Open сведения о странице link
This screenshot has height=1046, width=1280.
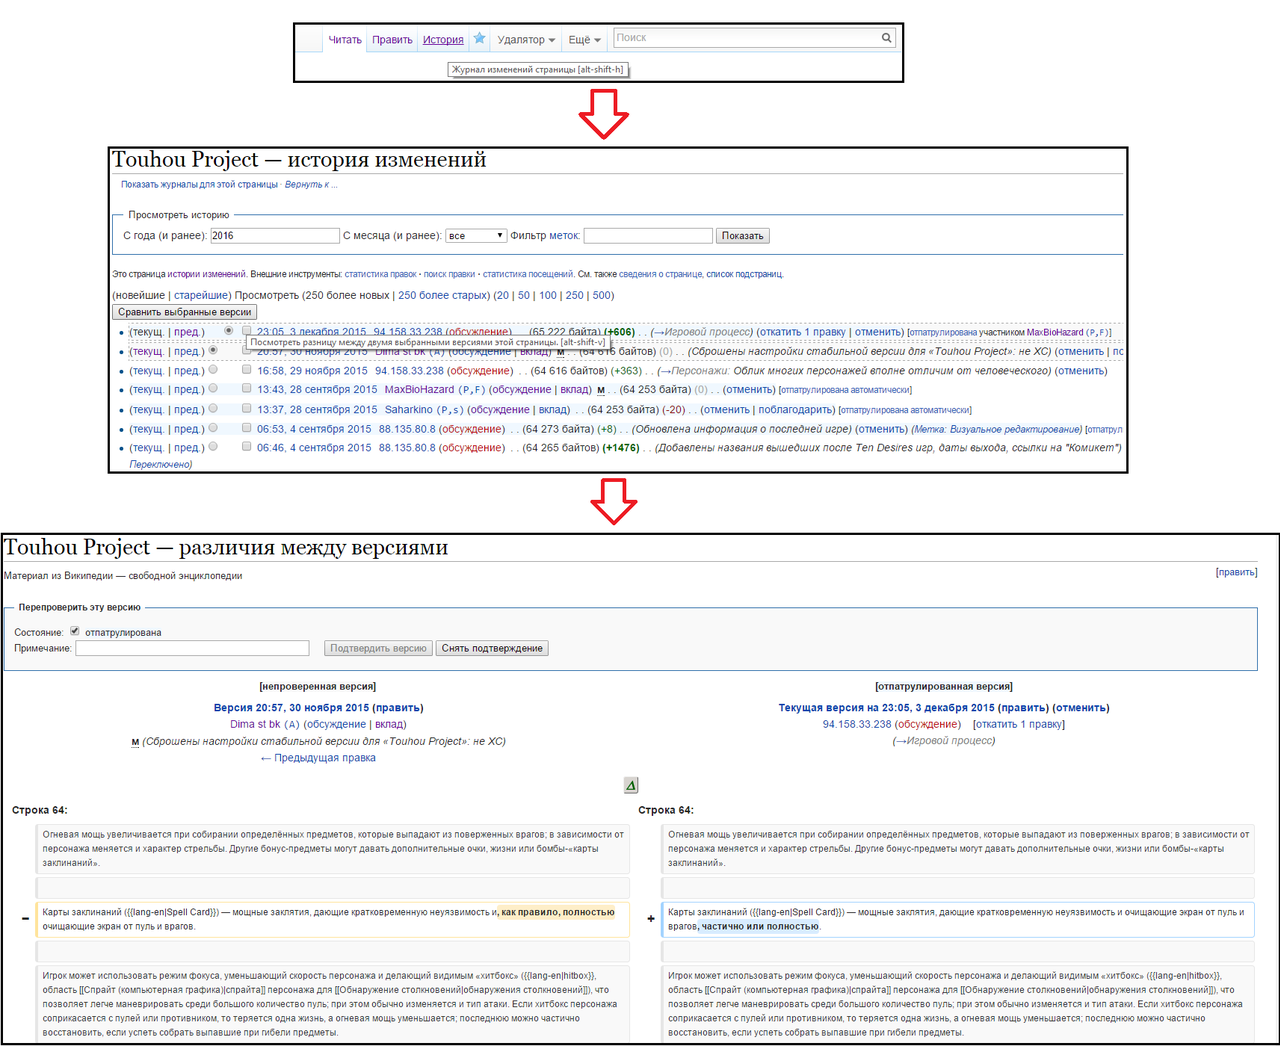coord(660,274)
